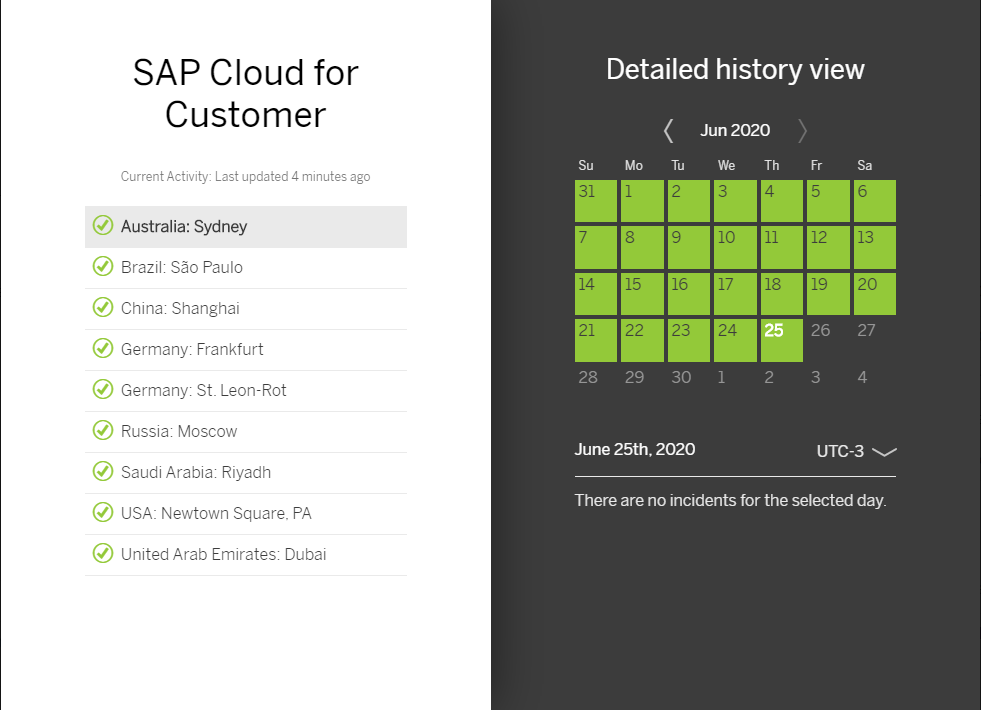Click the grayed June 27 date
Viewport: 981px width, 710px height.
875,340
